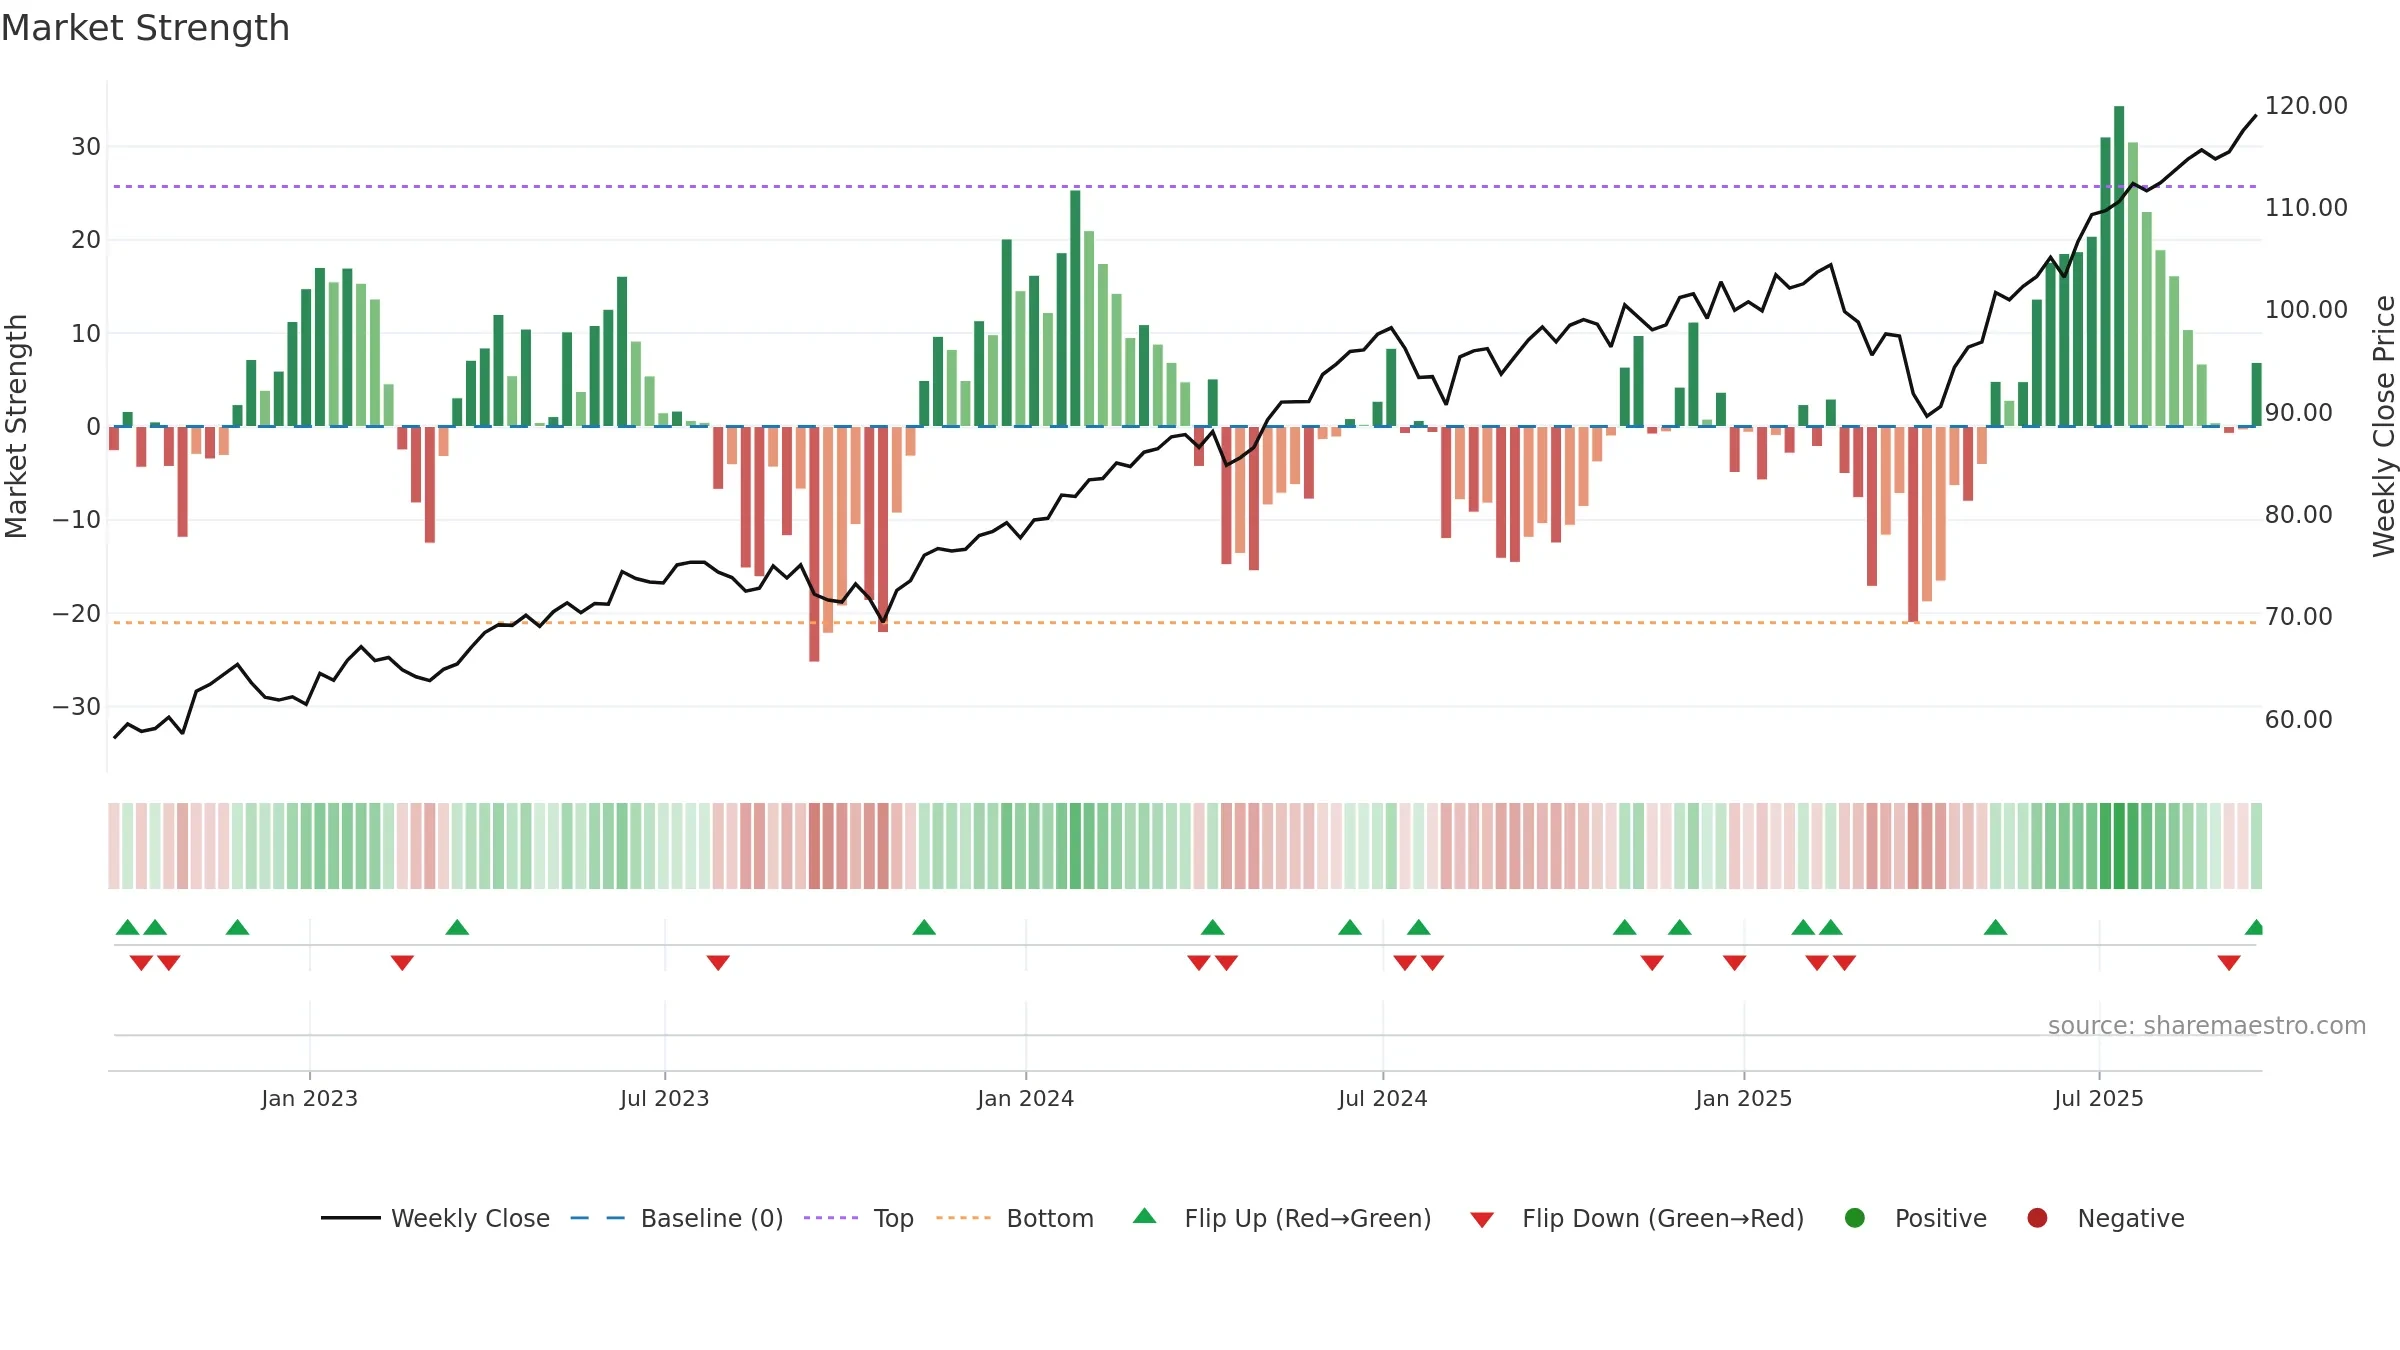
Task: Click the Jul 2024 x-axis label
Action: point(1383,1098)
